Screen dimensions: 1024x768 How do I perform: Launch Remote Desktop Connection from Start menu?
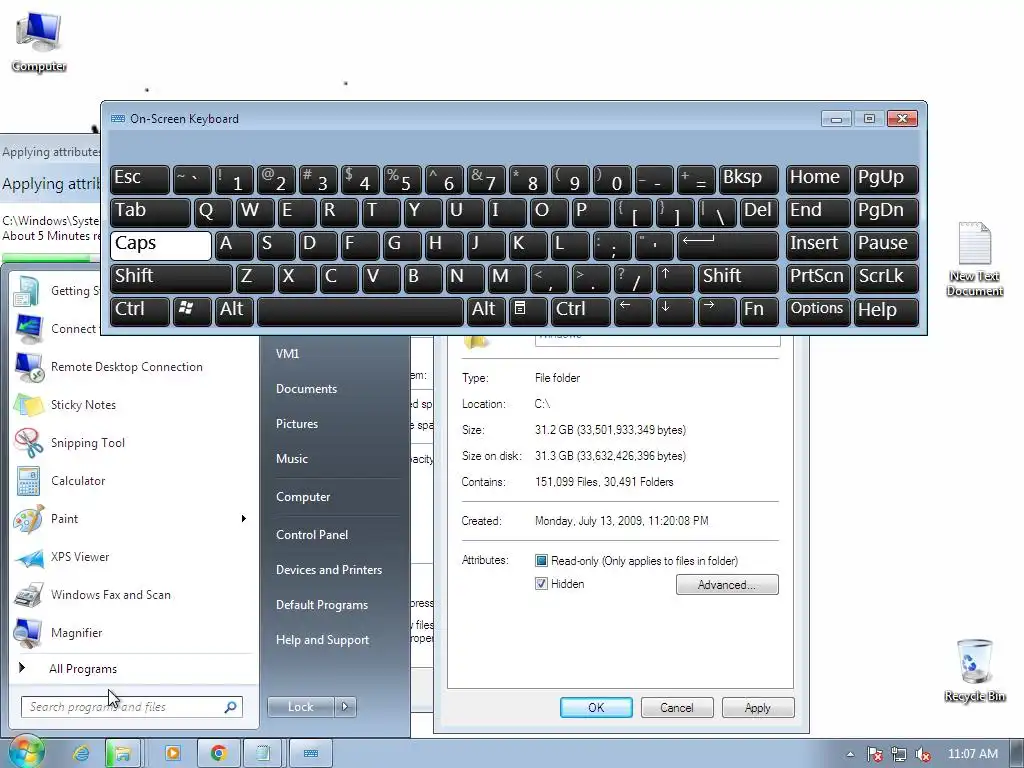pos(127,367)
